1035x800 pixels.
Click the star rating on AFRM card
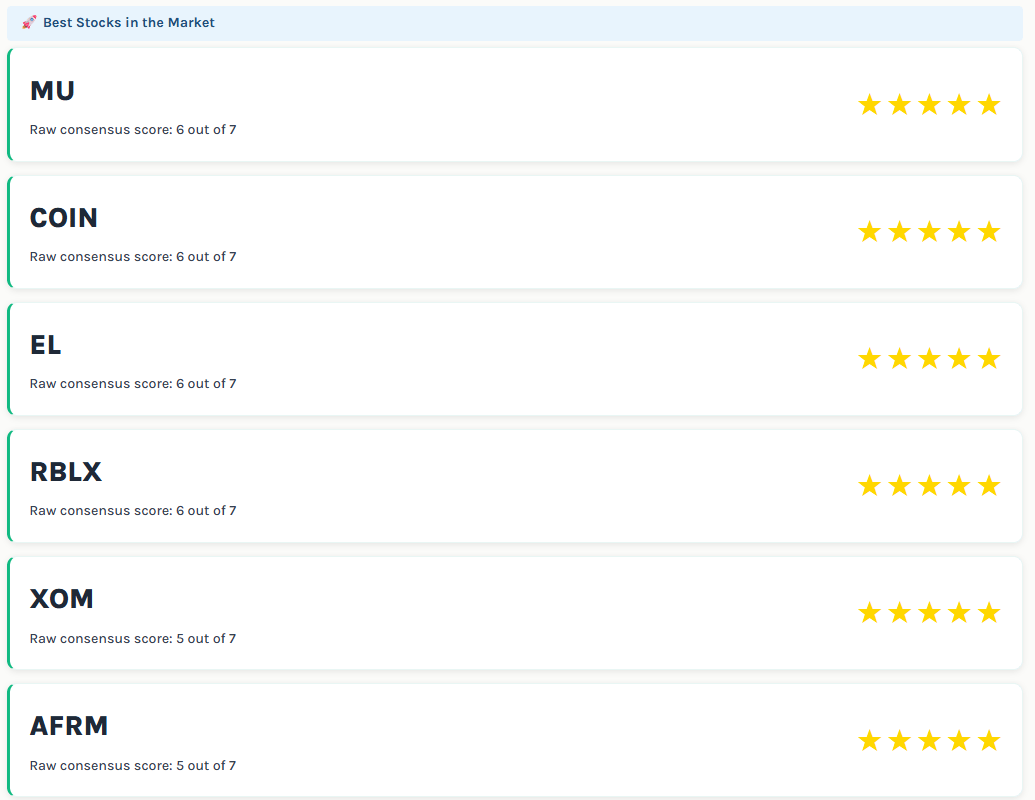pyautogui.click(x=929, y=740)
